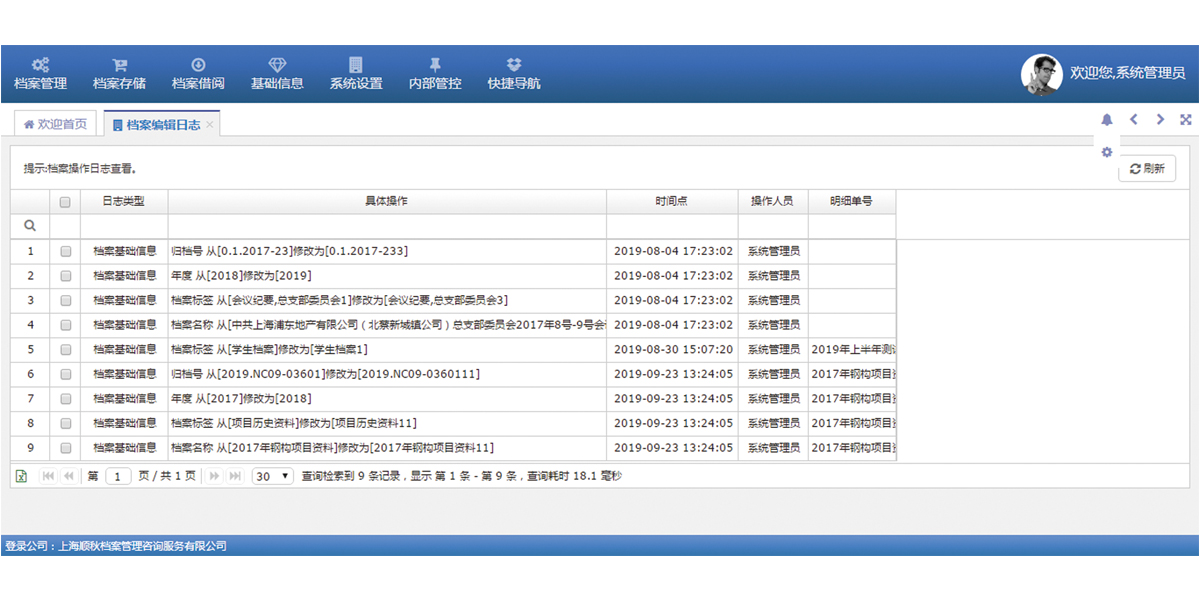
Task: Open the page size dropdown showing 30
Action: (x=272, y=476)
